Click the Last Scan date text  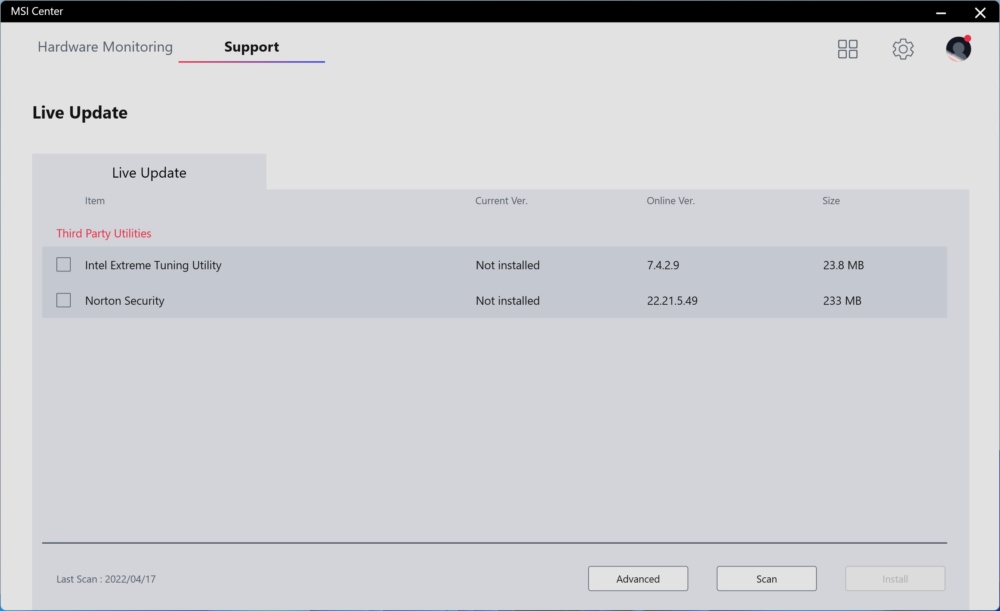(106, 579)
